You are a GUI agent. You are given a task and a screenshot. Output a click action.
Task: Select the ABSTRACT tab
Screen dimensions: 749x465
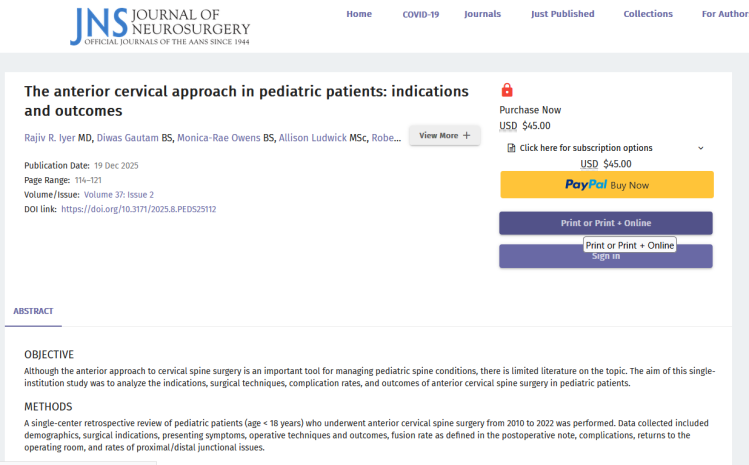coord(33,311)
